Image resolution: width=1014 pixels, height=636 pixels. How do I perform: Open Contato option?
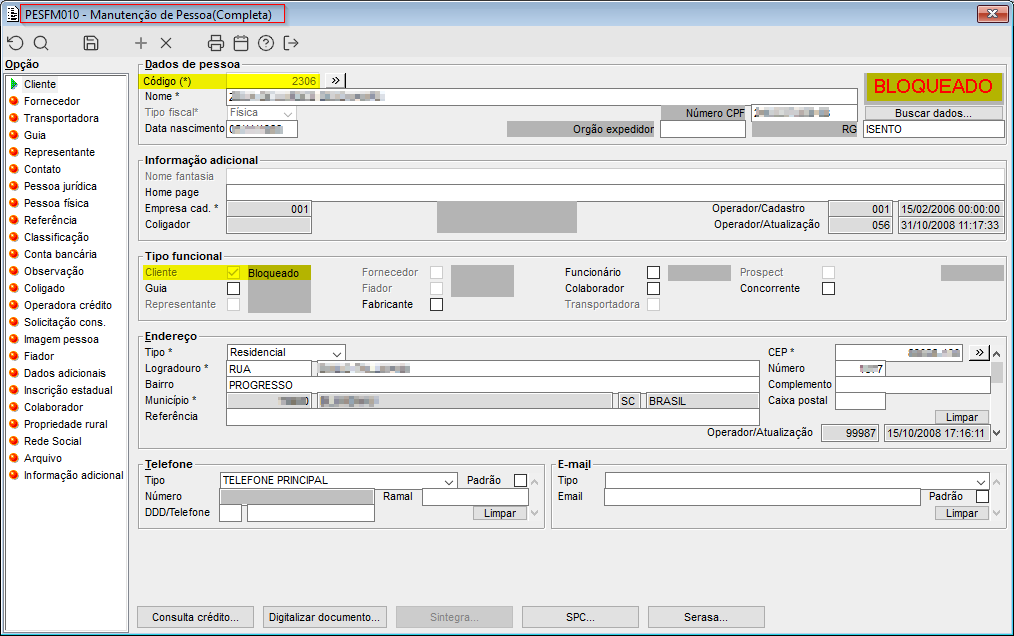point(43,169)
